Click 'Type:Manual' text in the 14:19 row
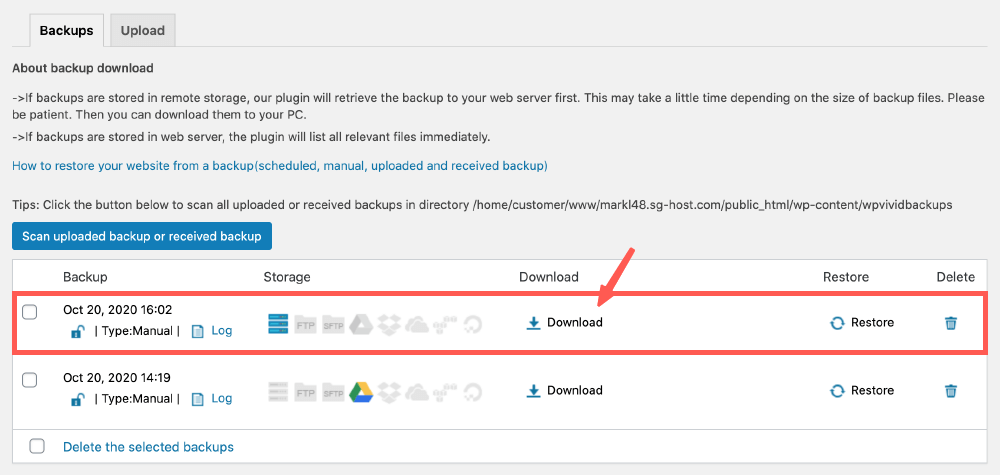This screenshot has width=1000, height=475. point(137,398)
